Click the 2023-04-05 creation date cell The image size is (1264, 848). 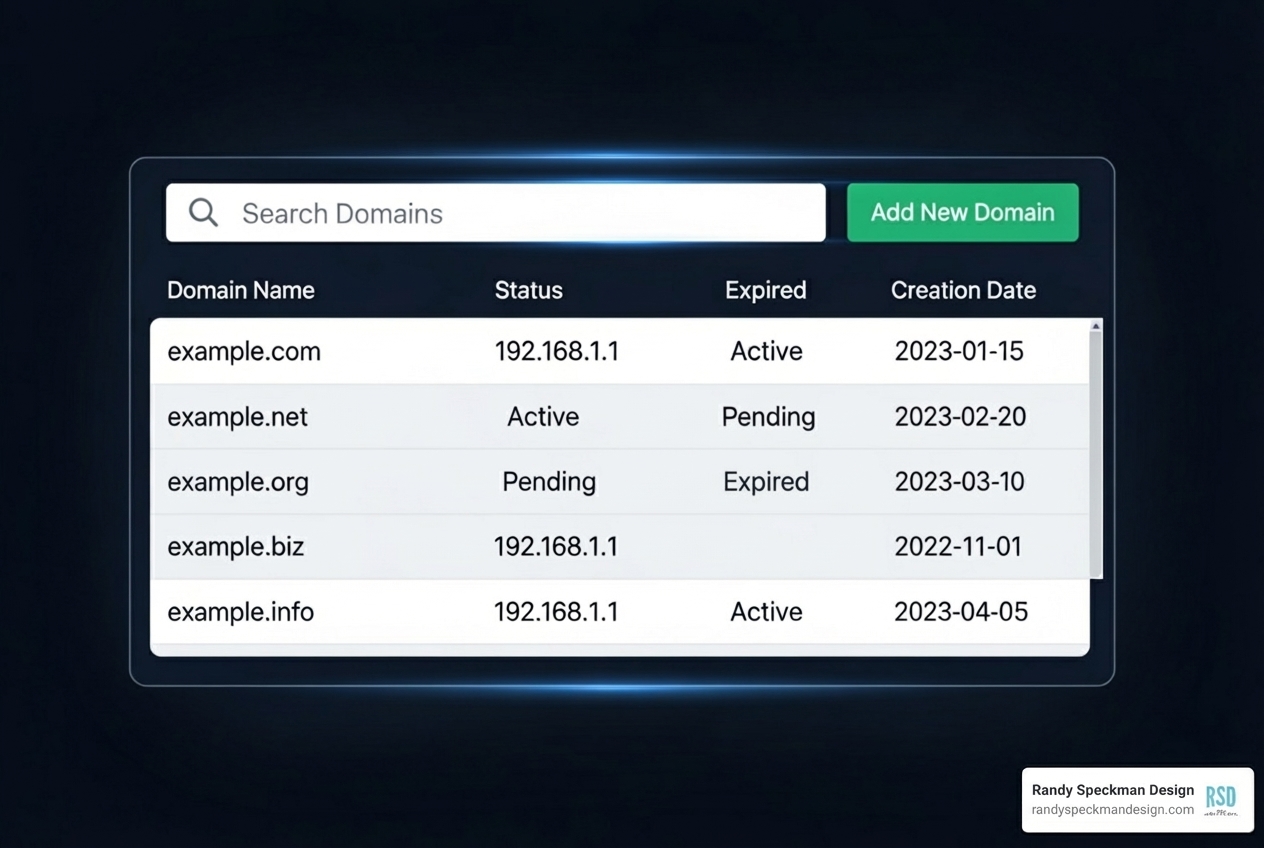point(960,611)
